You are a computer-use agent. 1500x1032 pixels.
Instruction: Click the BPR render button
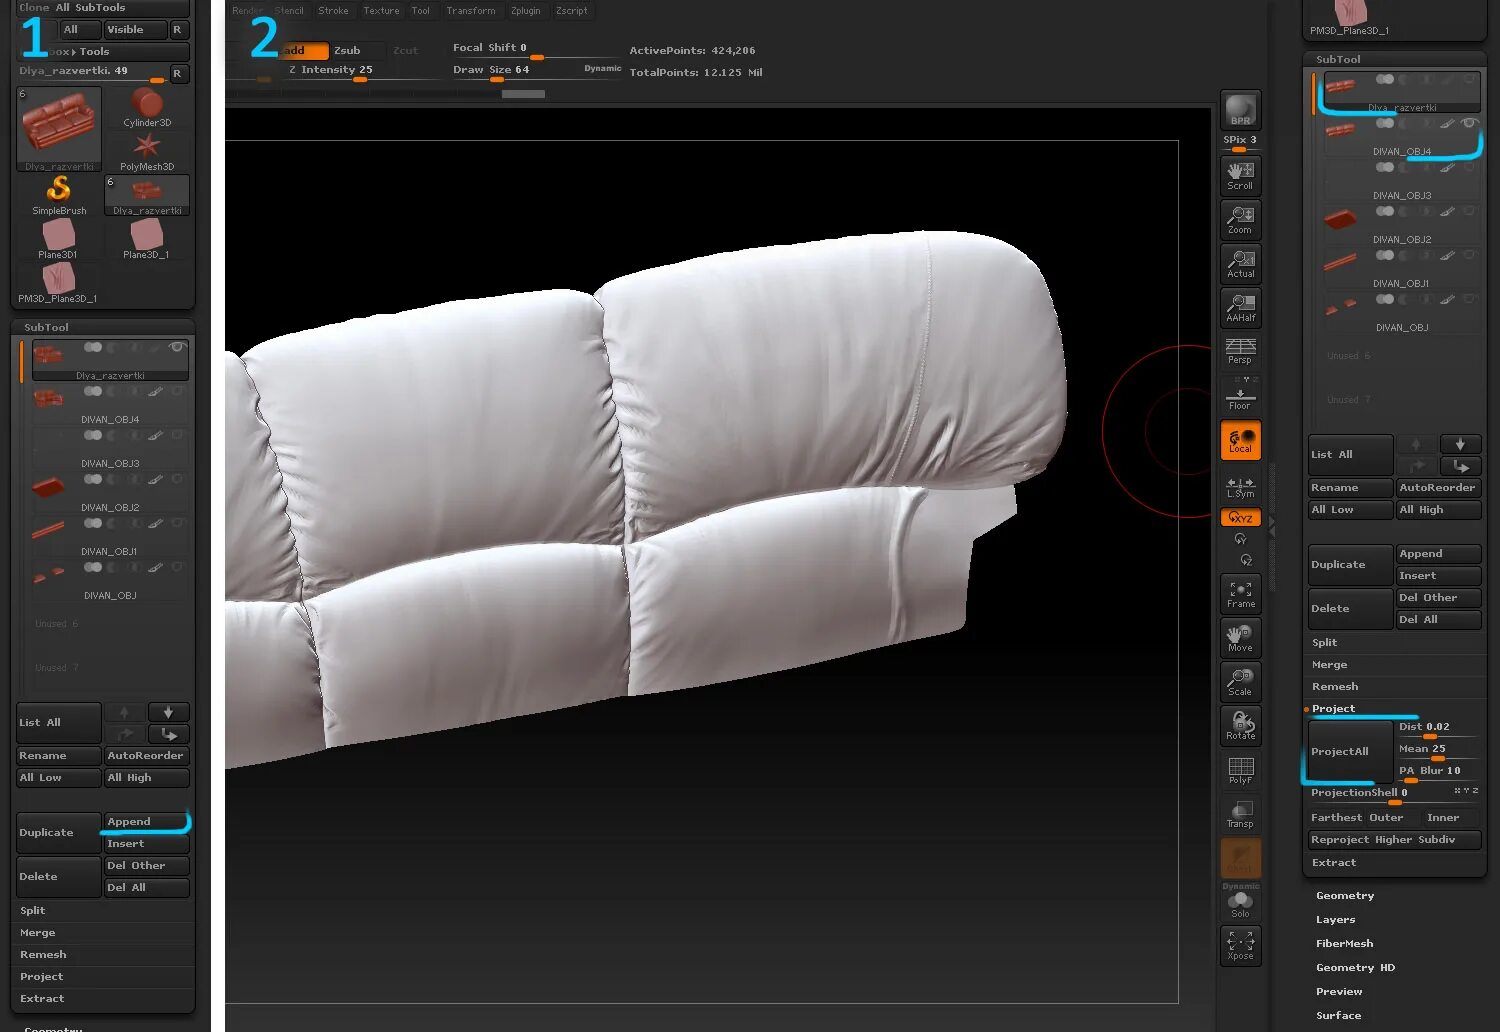point(1241,109)
